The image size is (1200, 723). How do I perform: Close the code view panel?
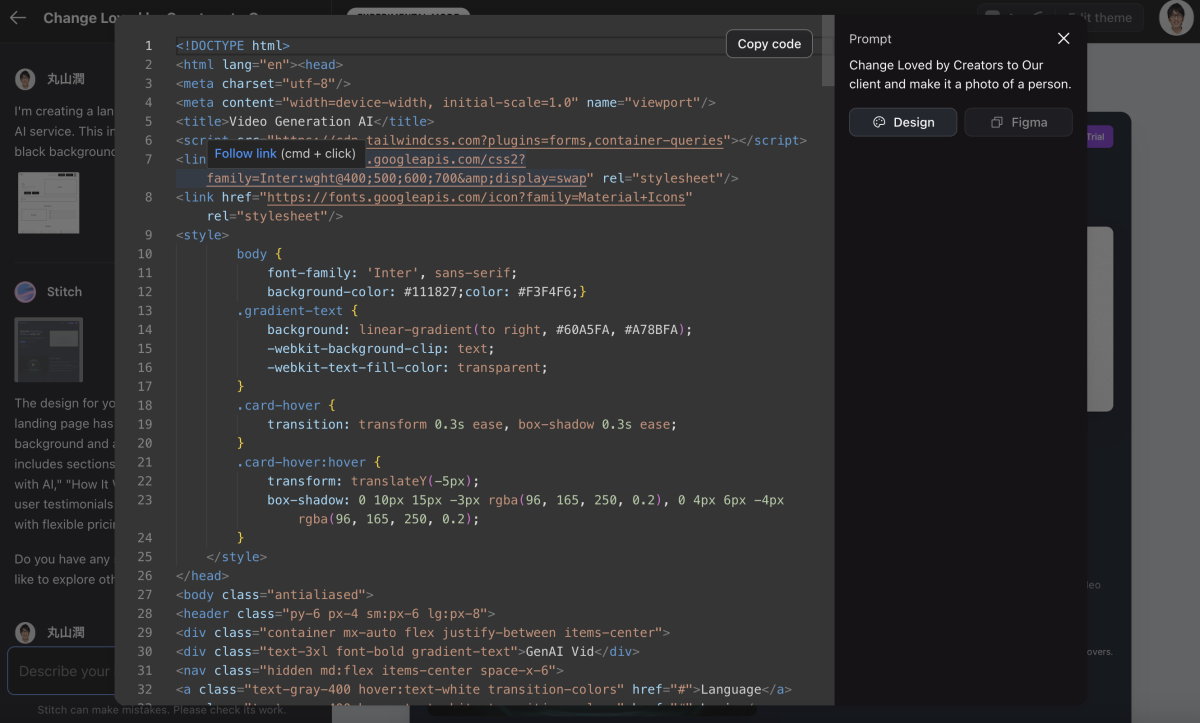[1063, 38]
